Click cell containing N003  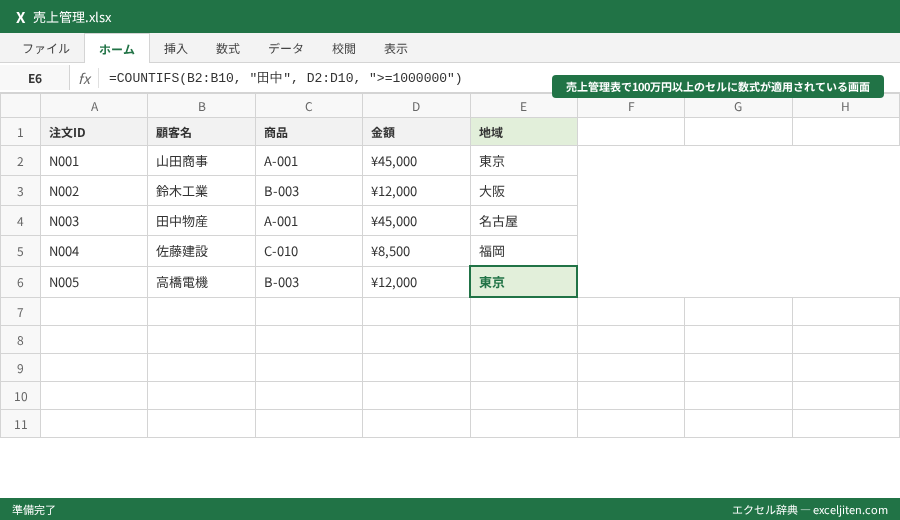(94, 221)
